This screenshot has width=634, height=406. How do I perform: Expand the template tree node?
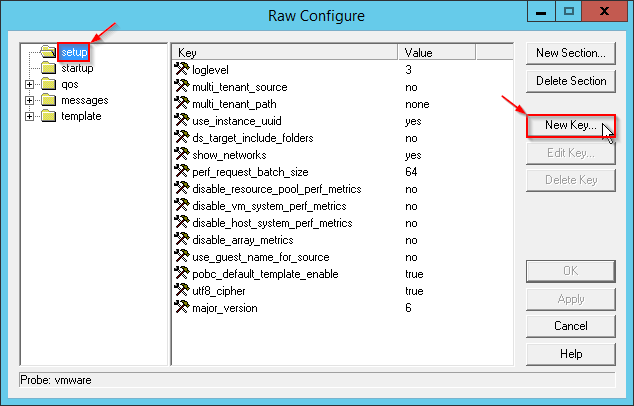click(x=30, y=116)
